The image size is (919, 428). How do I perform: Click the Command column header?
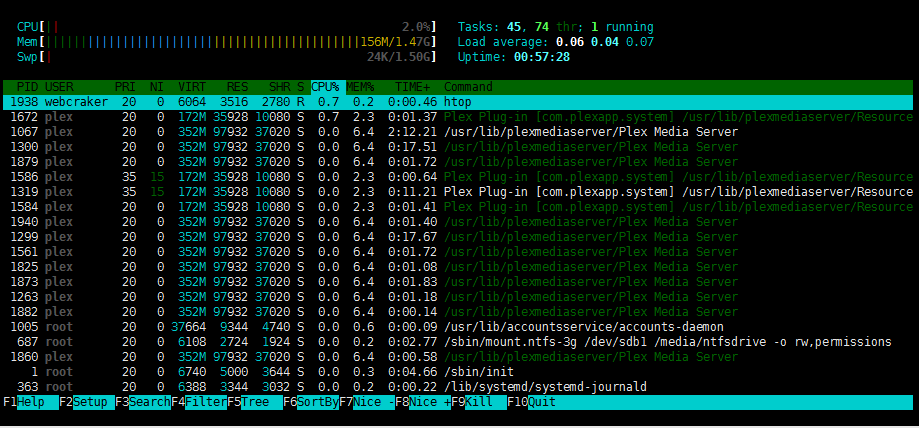pos(468,87)
